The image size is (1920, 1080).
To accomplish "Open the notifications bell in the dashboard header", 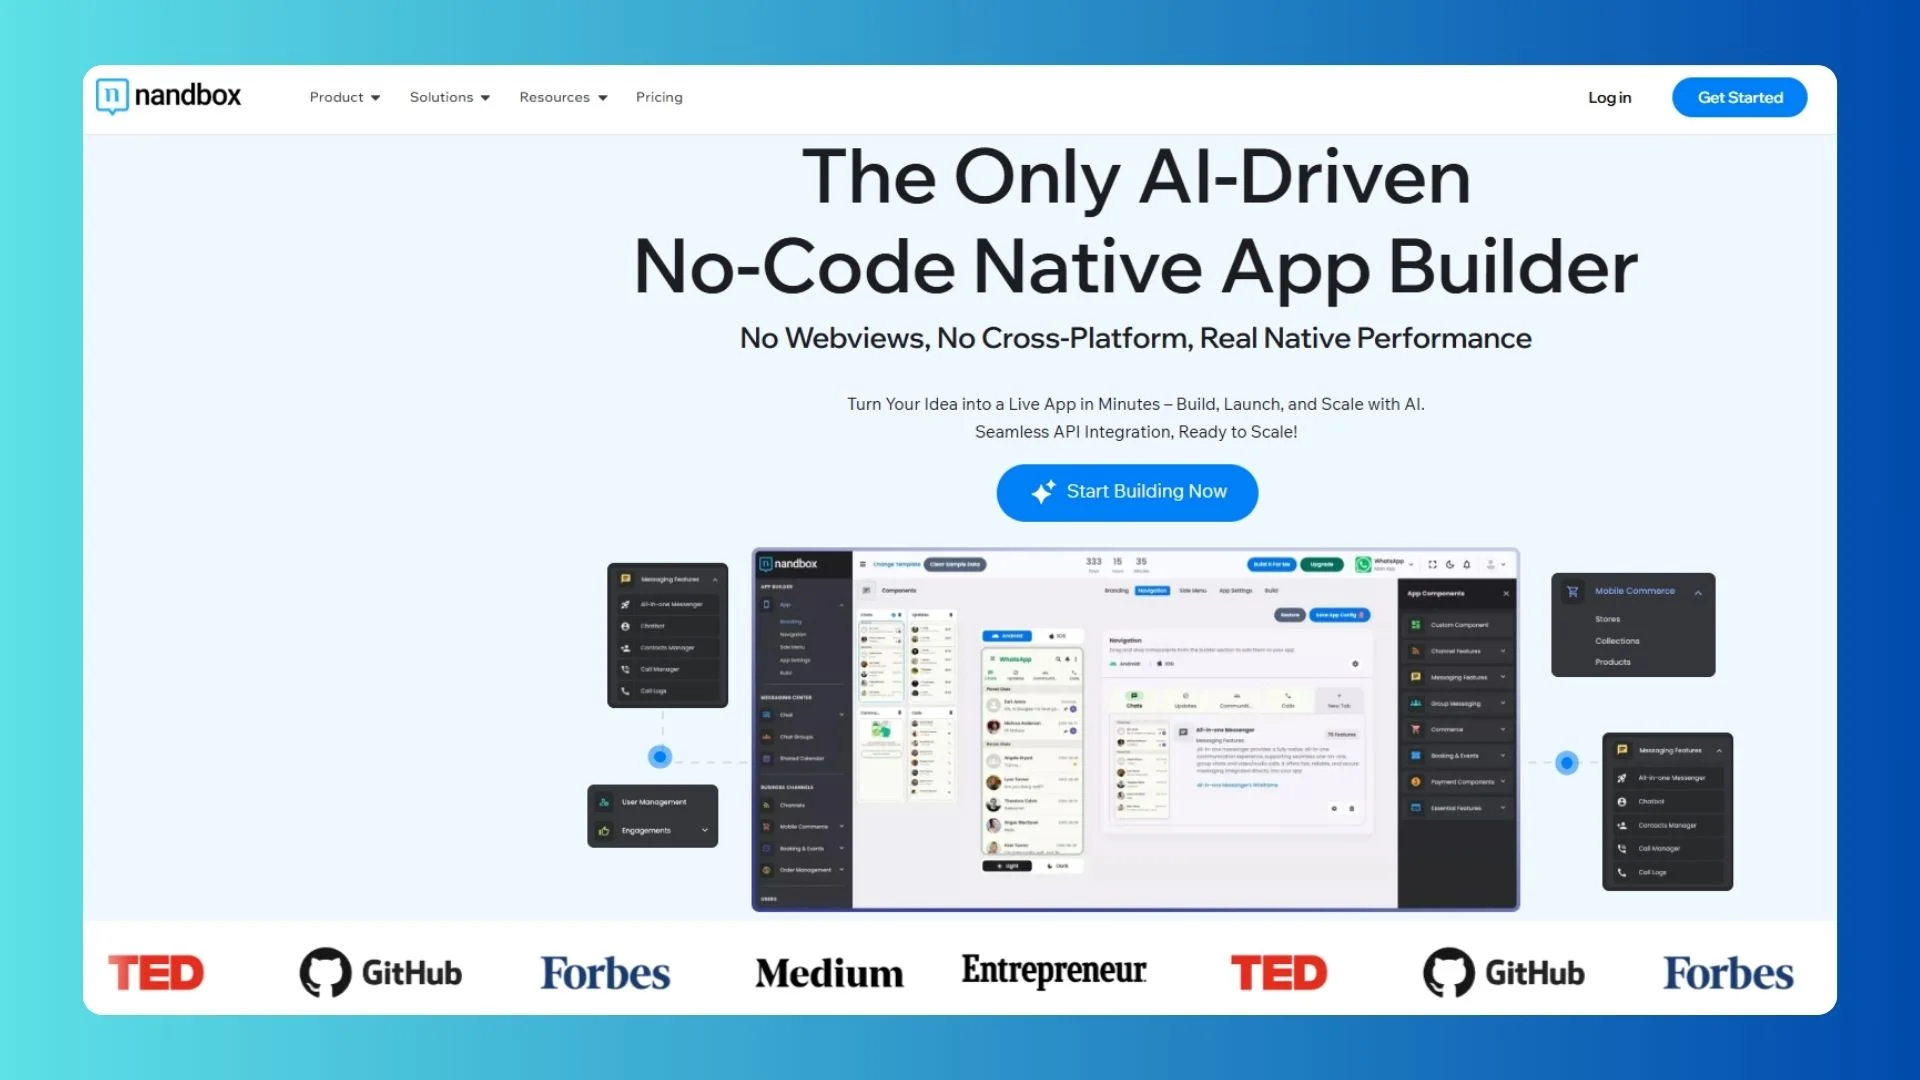I will (1466, 565).
